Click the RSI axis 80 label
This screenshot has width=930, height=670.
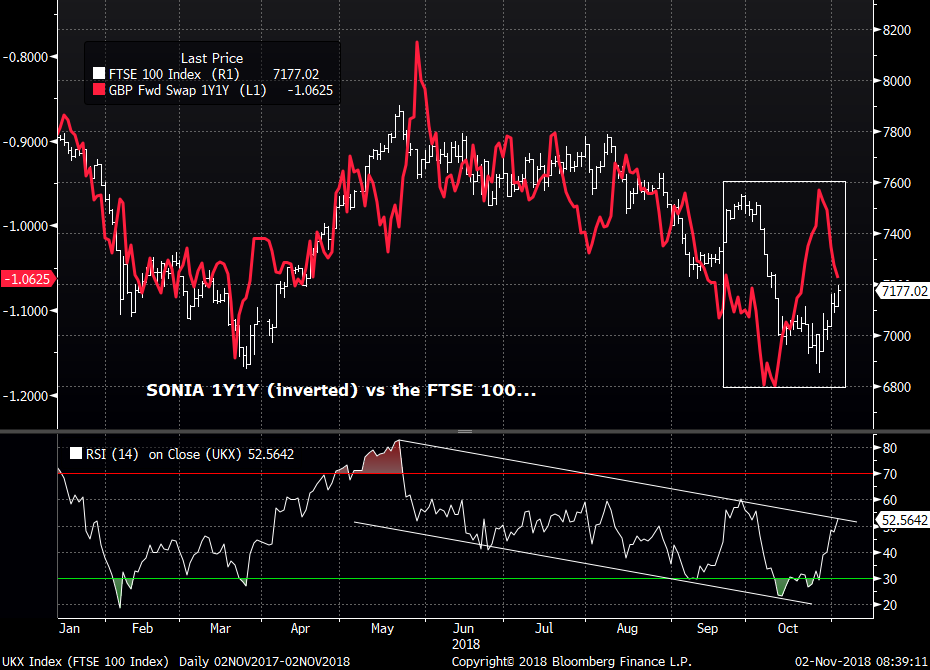890,448
